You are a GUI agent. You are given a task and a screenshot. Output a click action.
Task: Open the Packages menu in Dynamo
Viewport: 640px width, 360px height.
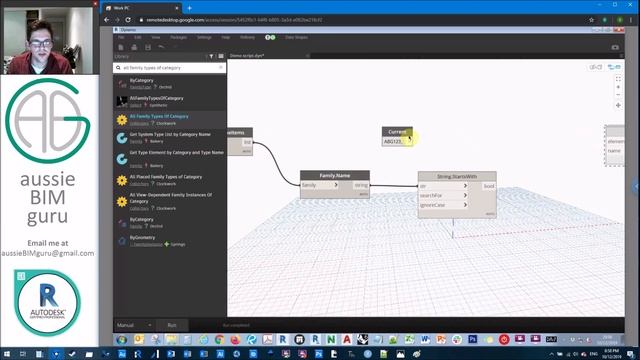pyautogui.click(x=178, y=37)
